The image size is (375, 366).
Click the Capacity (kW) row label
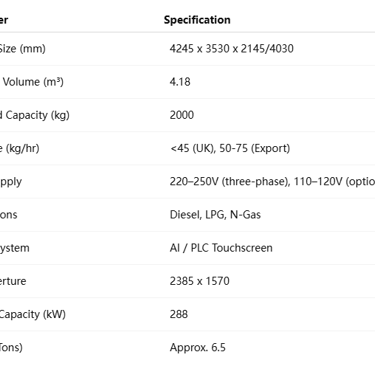(33, 314)
